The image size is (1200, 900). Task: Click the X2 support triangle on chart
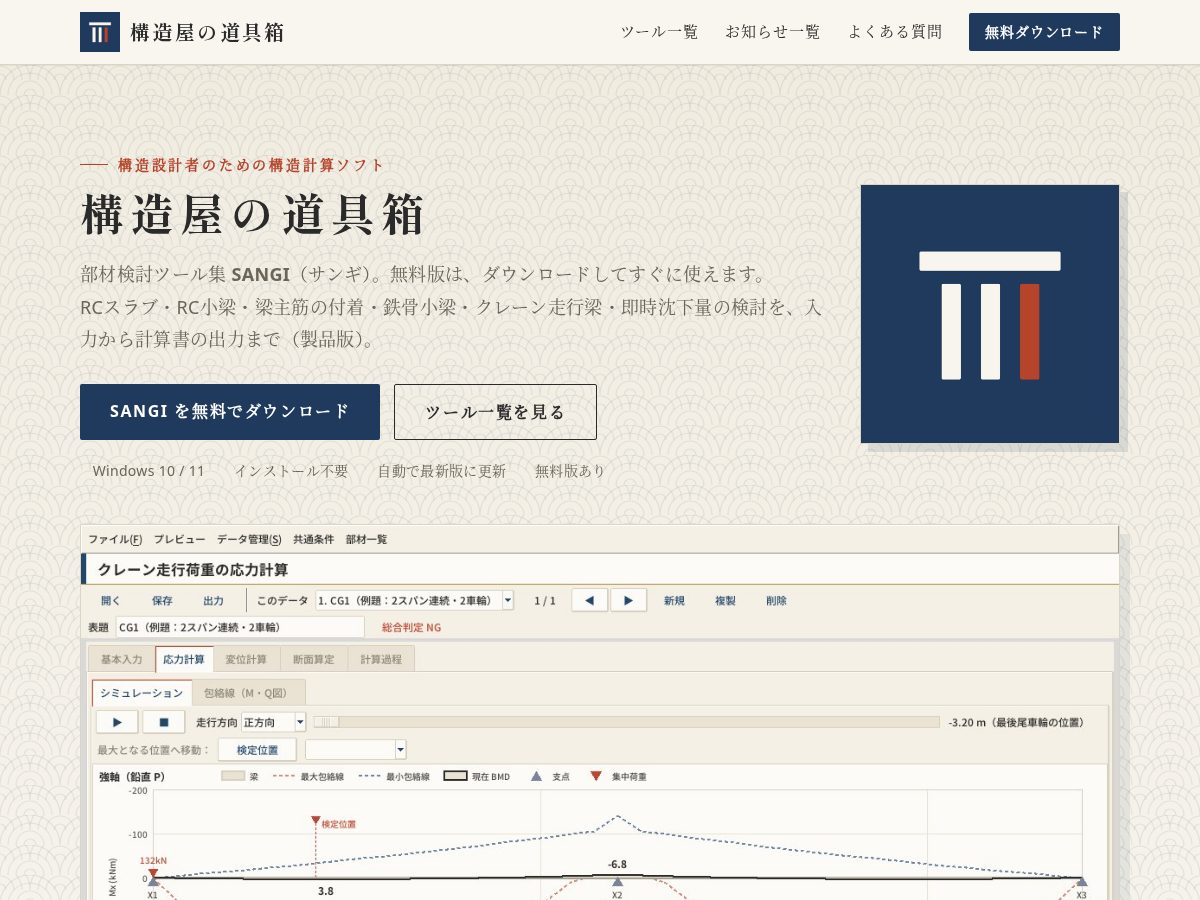click(617, 882)
